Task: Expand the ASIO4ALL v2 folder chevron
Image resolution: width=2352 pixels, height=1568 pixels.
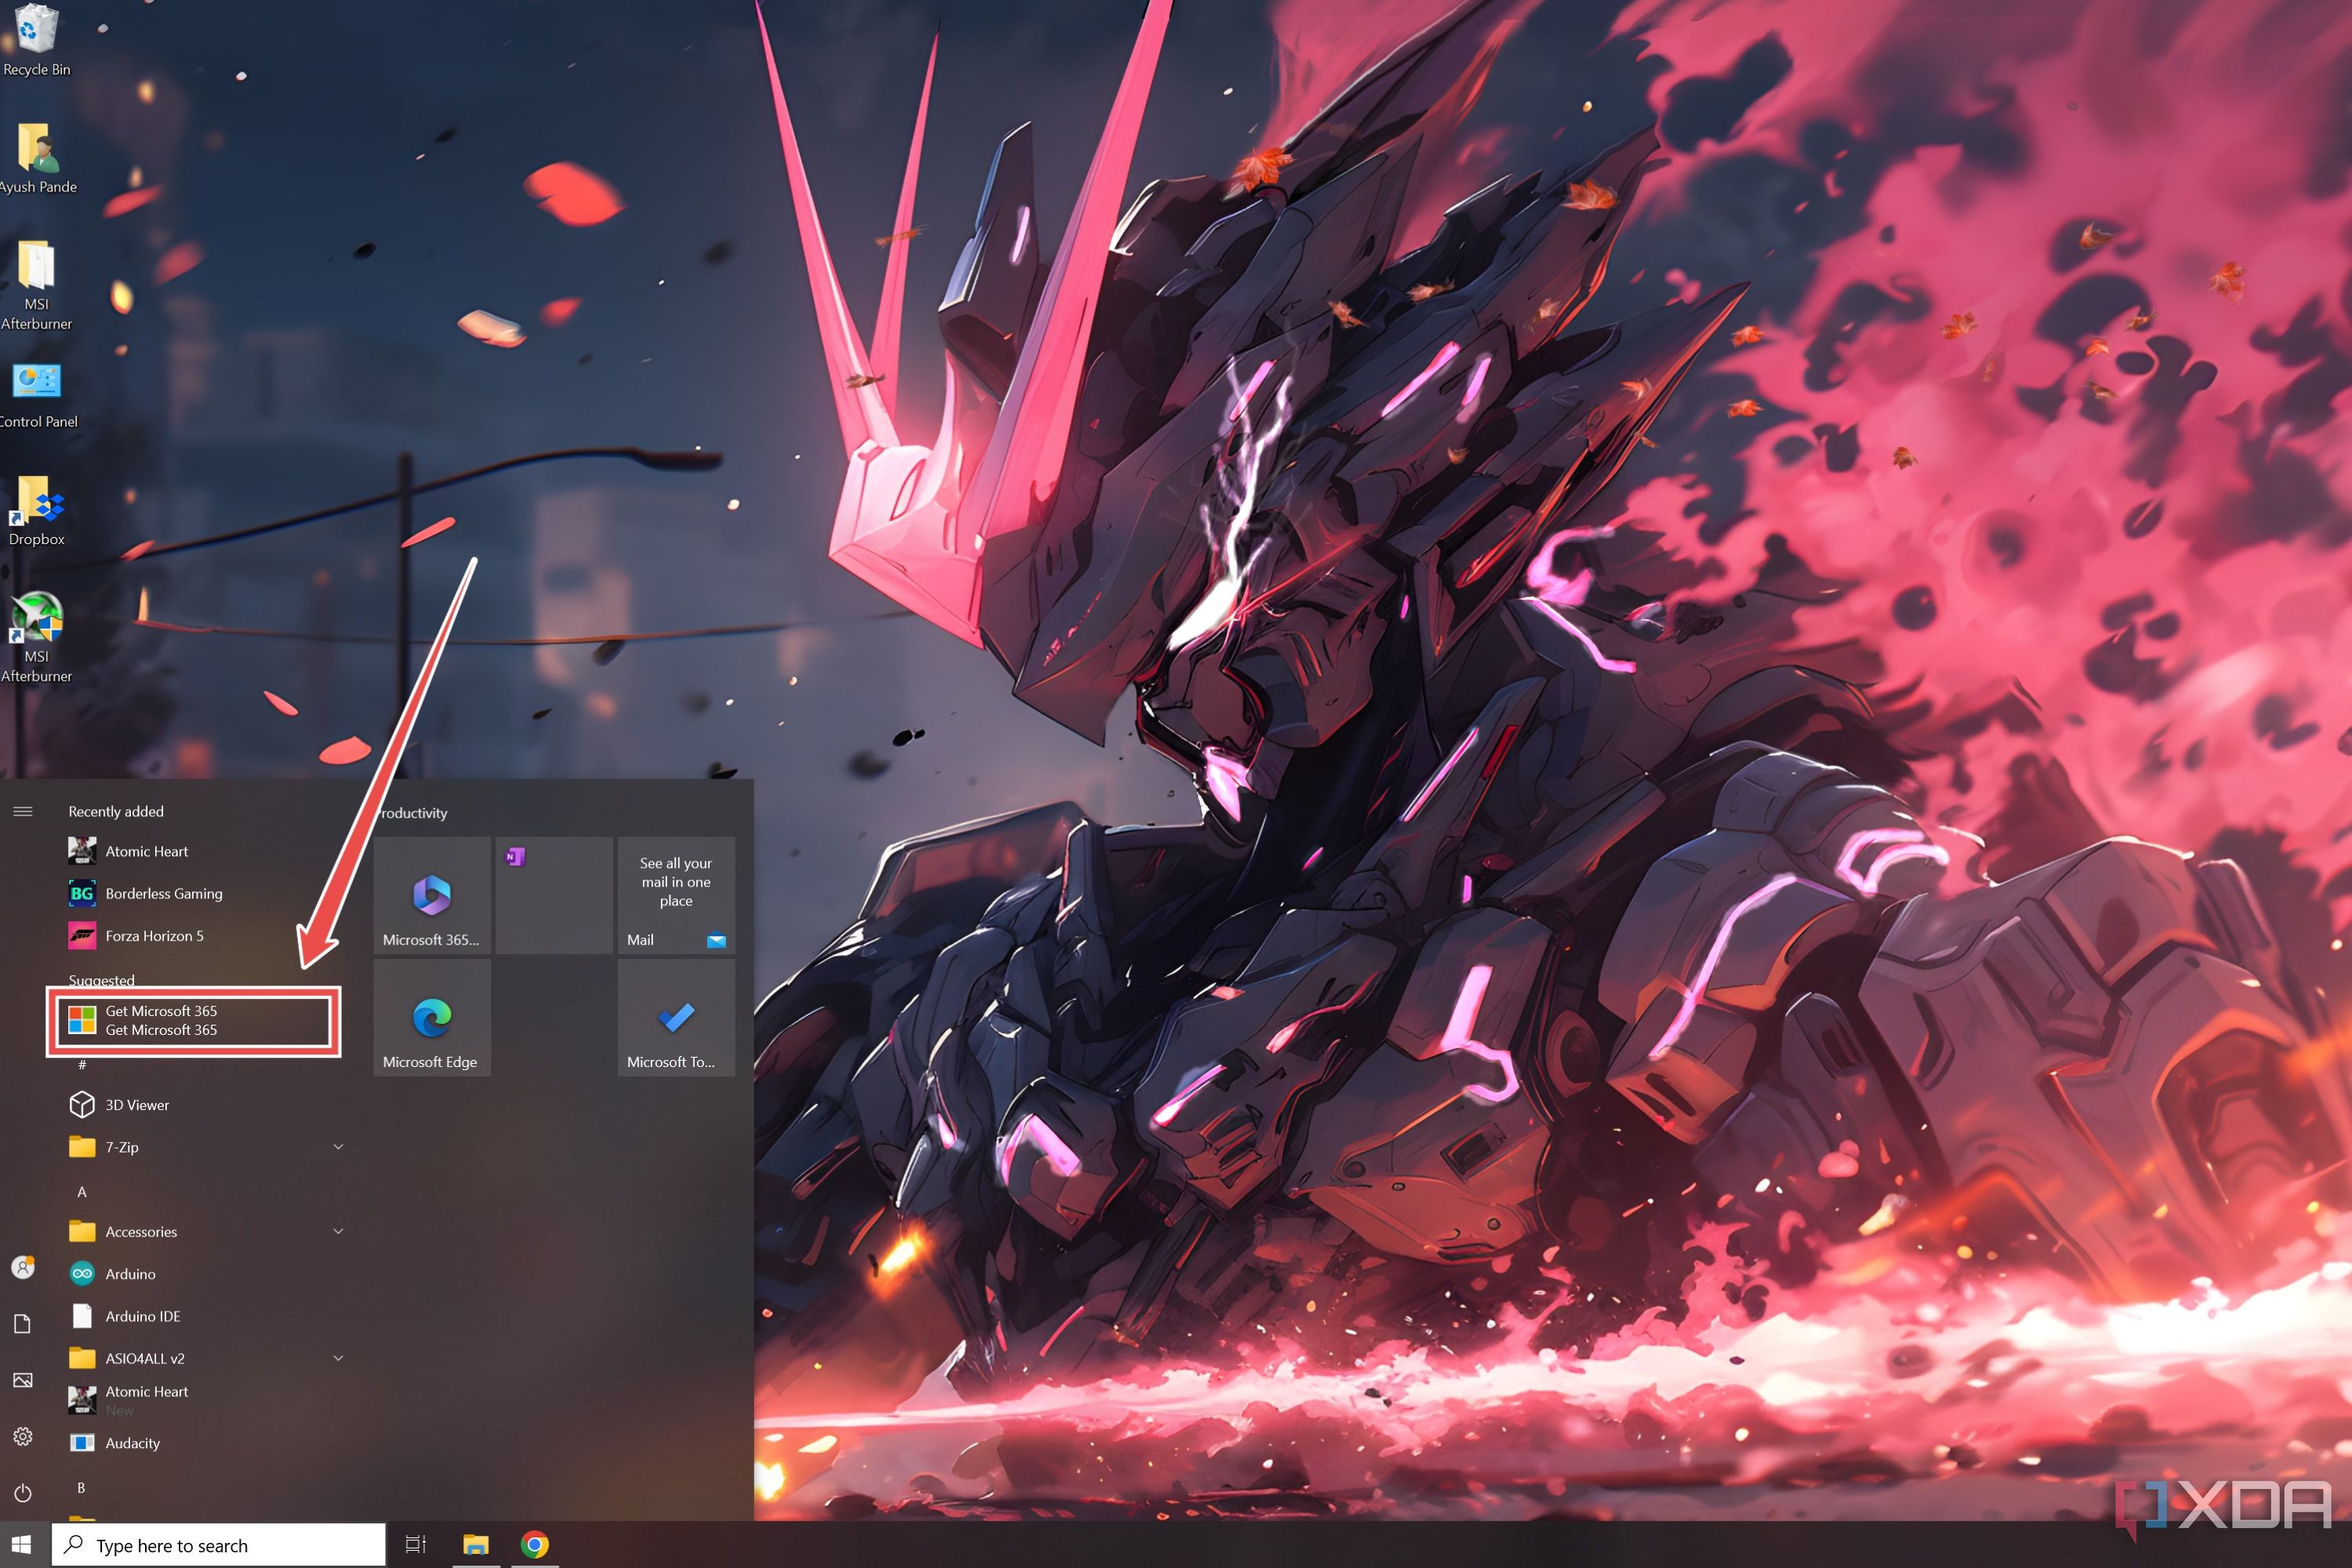Action: 338,1357
